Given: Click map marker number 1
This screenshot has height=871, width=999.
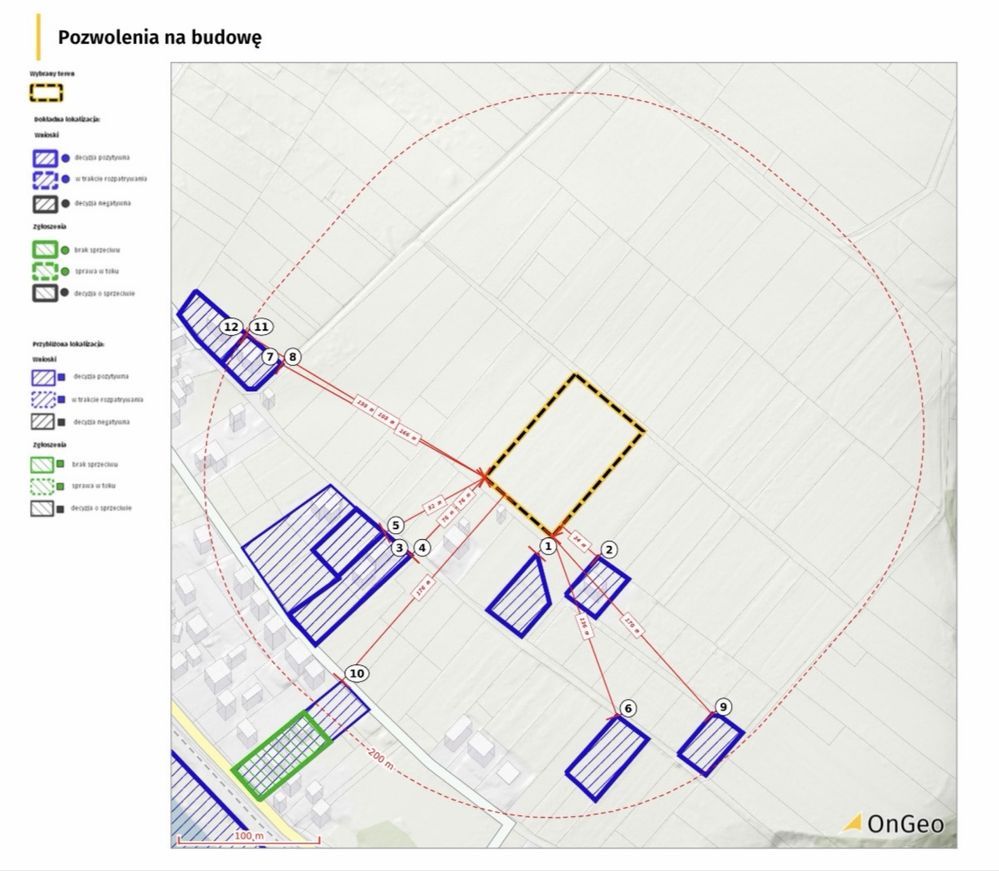Looking at the screenshot, I should pos(547,546).
